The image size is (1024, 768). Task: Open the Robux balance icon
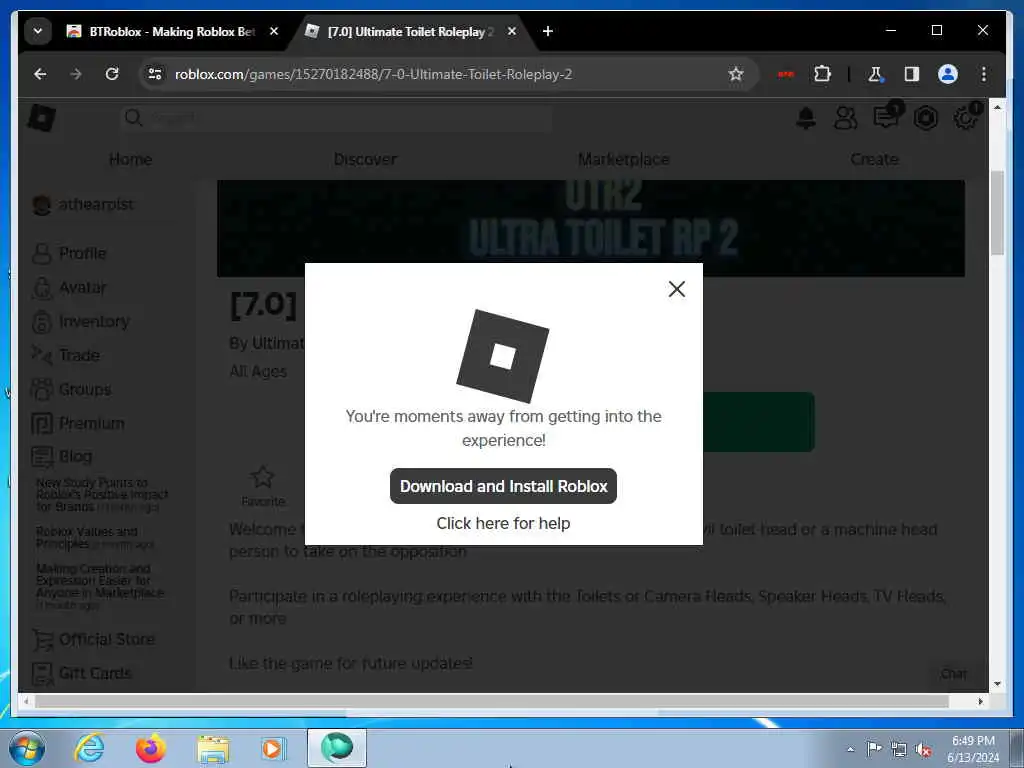pyautogui.click(x=925, y=118)
